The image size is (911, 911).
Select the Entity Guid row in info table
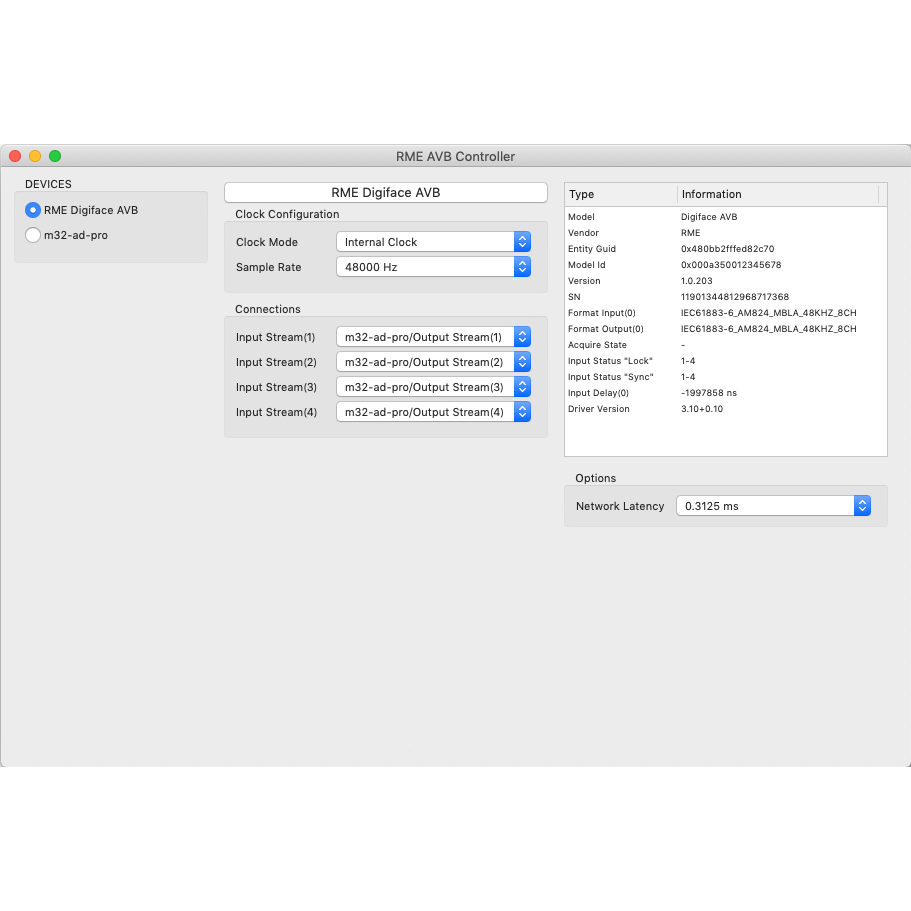(x=725, y=249)
